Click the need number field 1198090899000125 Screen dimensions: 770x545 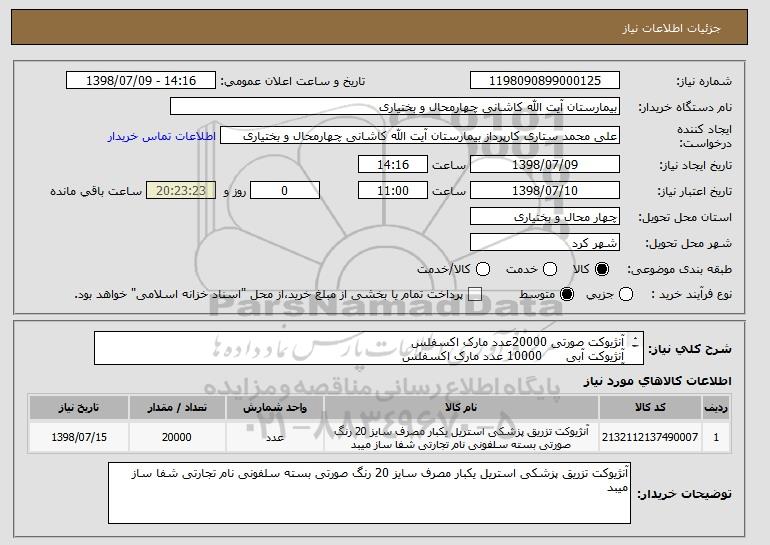pyautogui.click(x=545, y=81)
